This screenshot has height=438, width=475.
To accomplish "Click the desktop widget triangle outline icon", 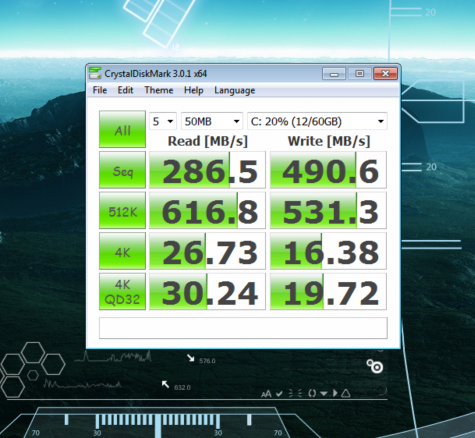I will [x=346, y=393].
